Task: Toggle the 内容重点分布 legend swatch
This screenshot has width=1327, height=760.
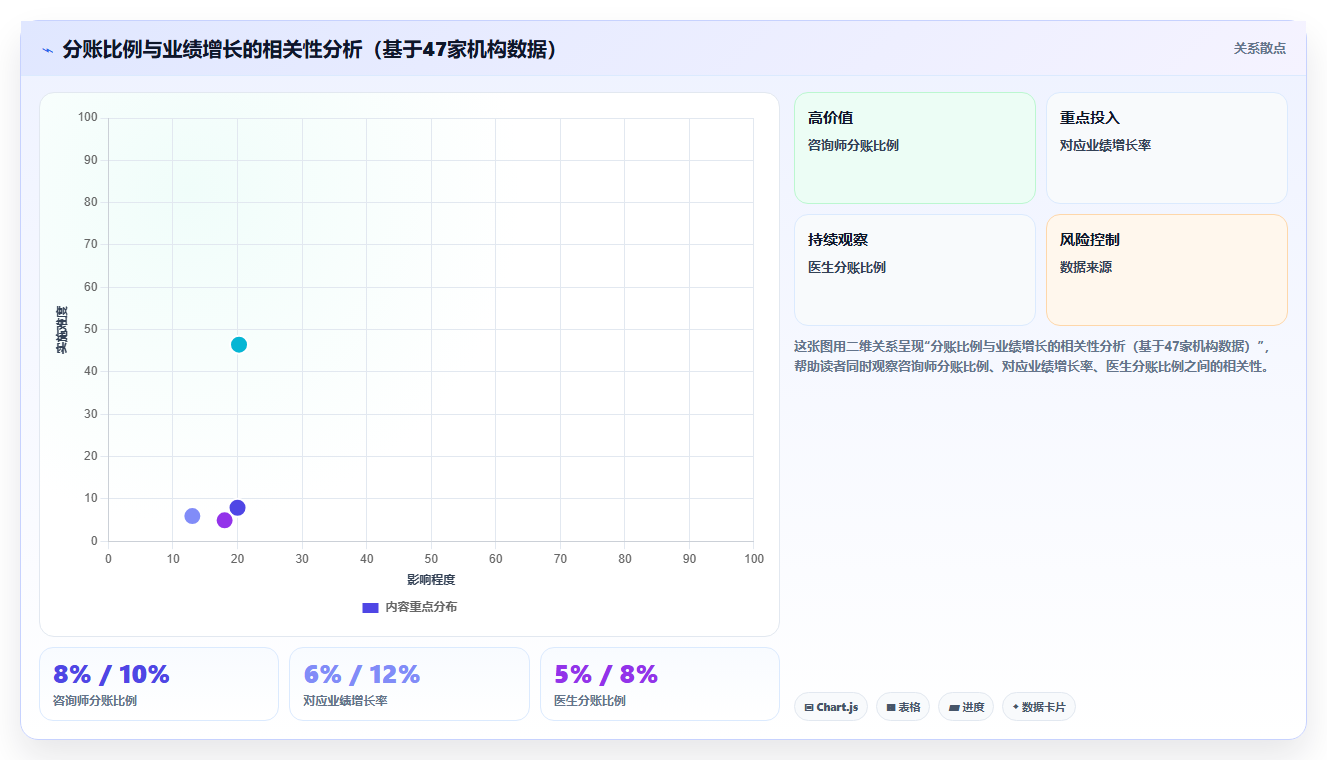Action: click(370, 607)
